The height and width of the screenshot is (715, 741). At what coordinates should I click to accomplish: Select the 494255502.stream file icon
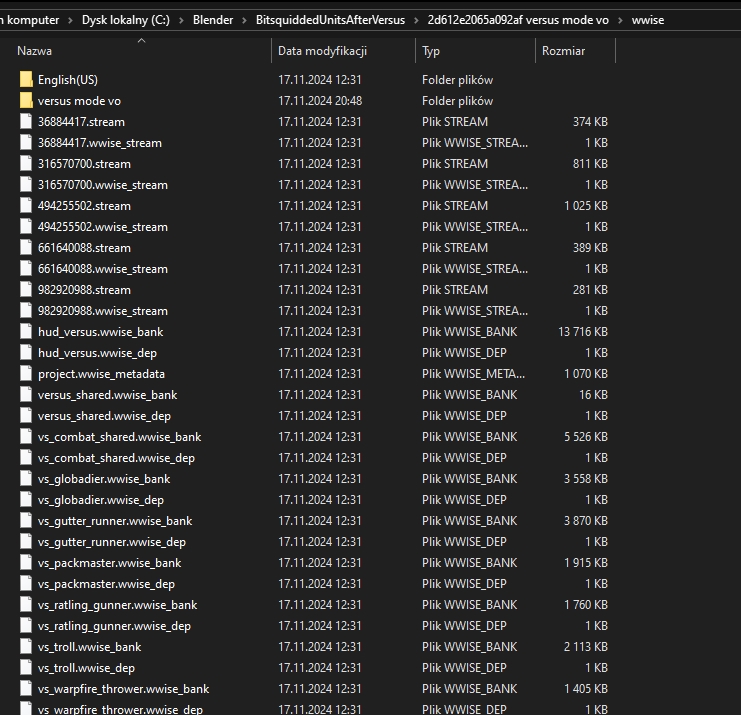point(26,206)
